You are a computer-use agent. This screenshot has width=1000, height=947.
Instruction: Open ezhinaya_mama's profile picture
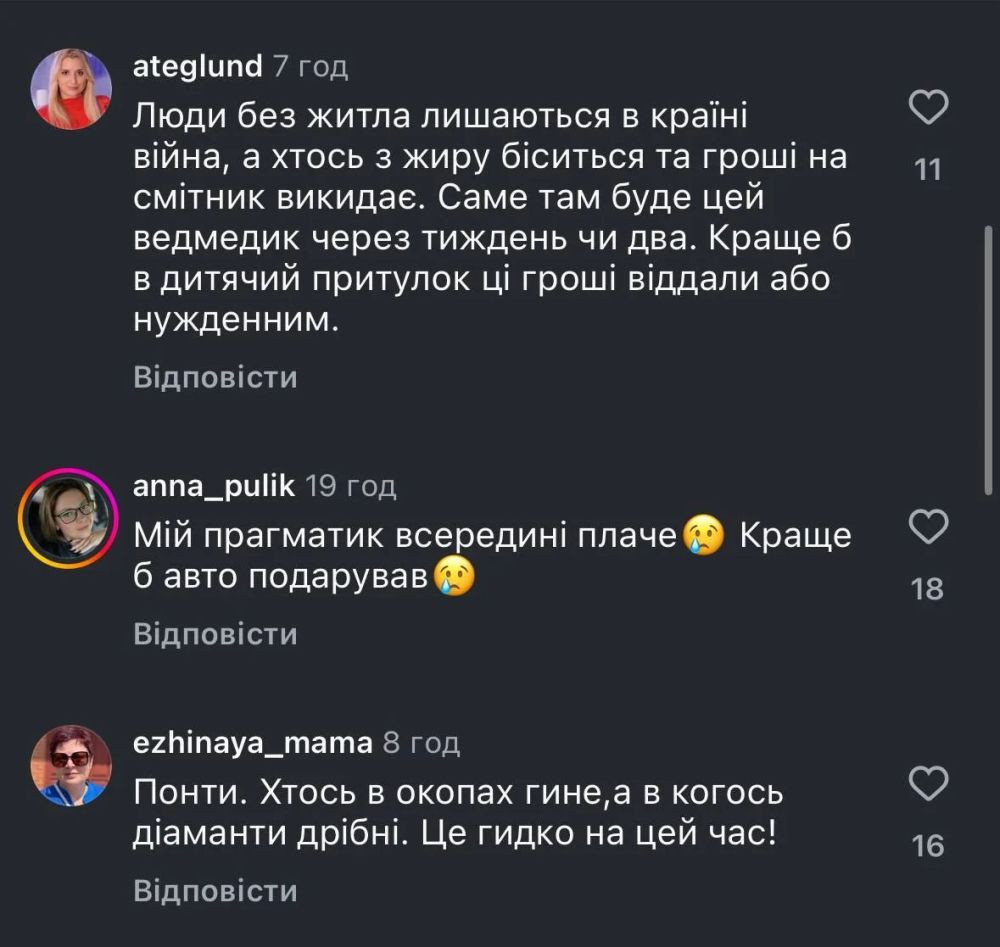(70, 765)
